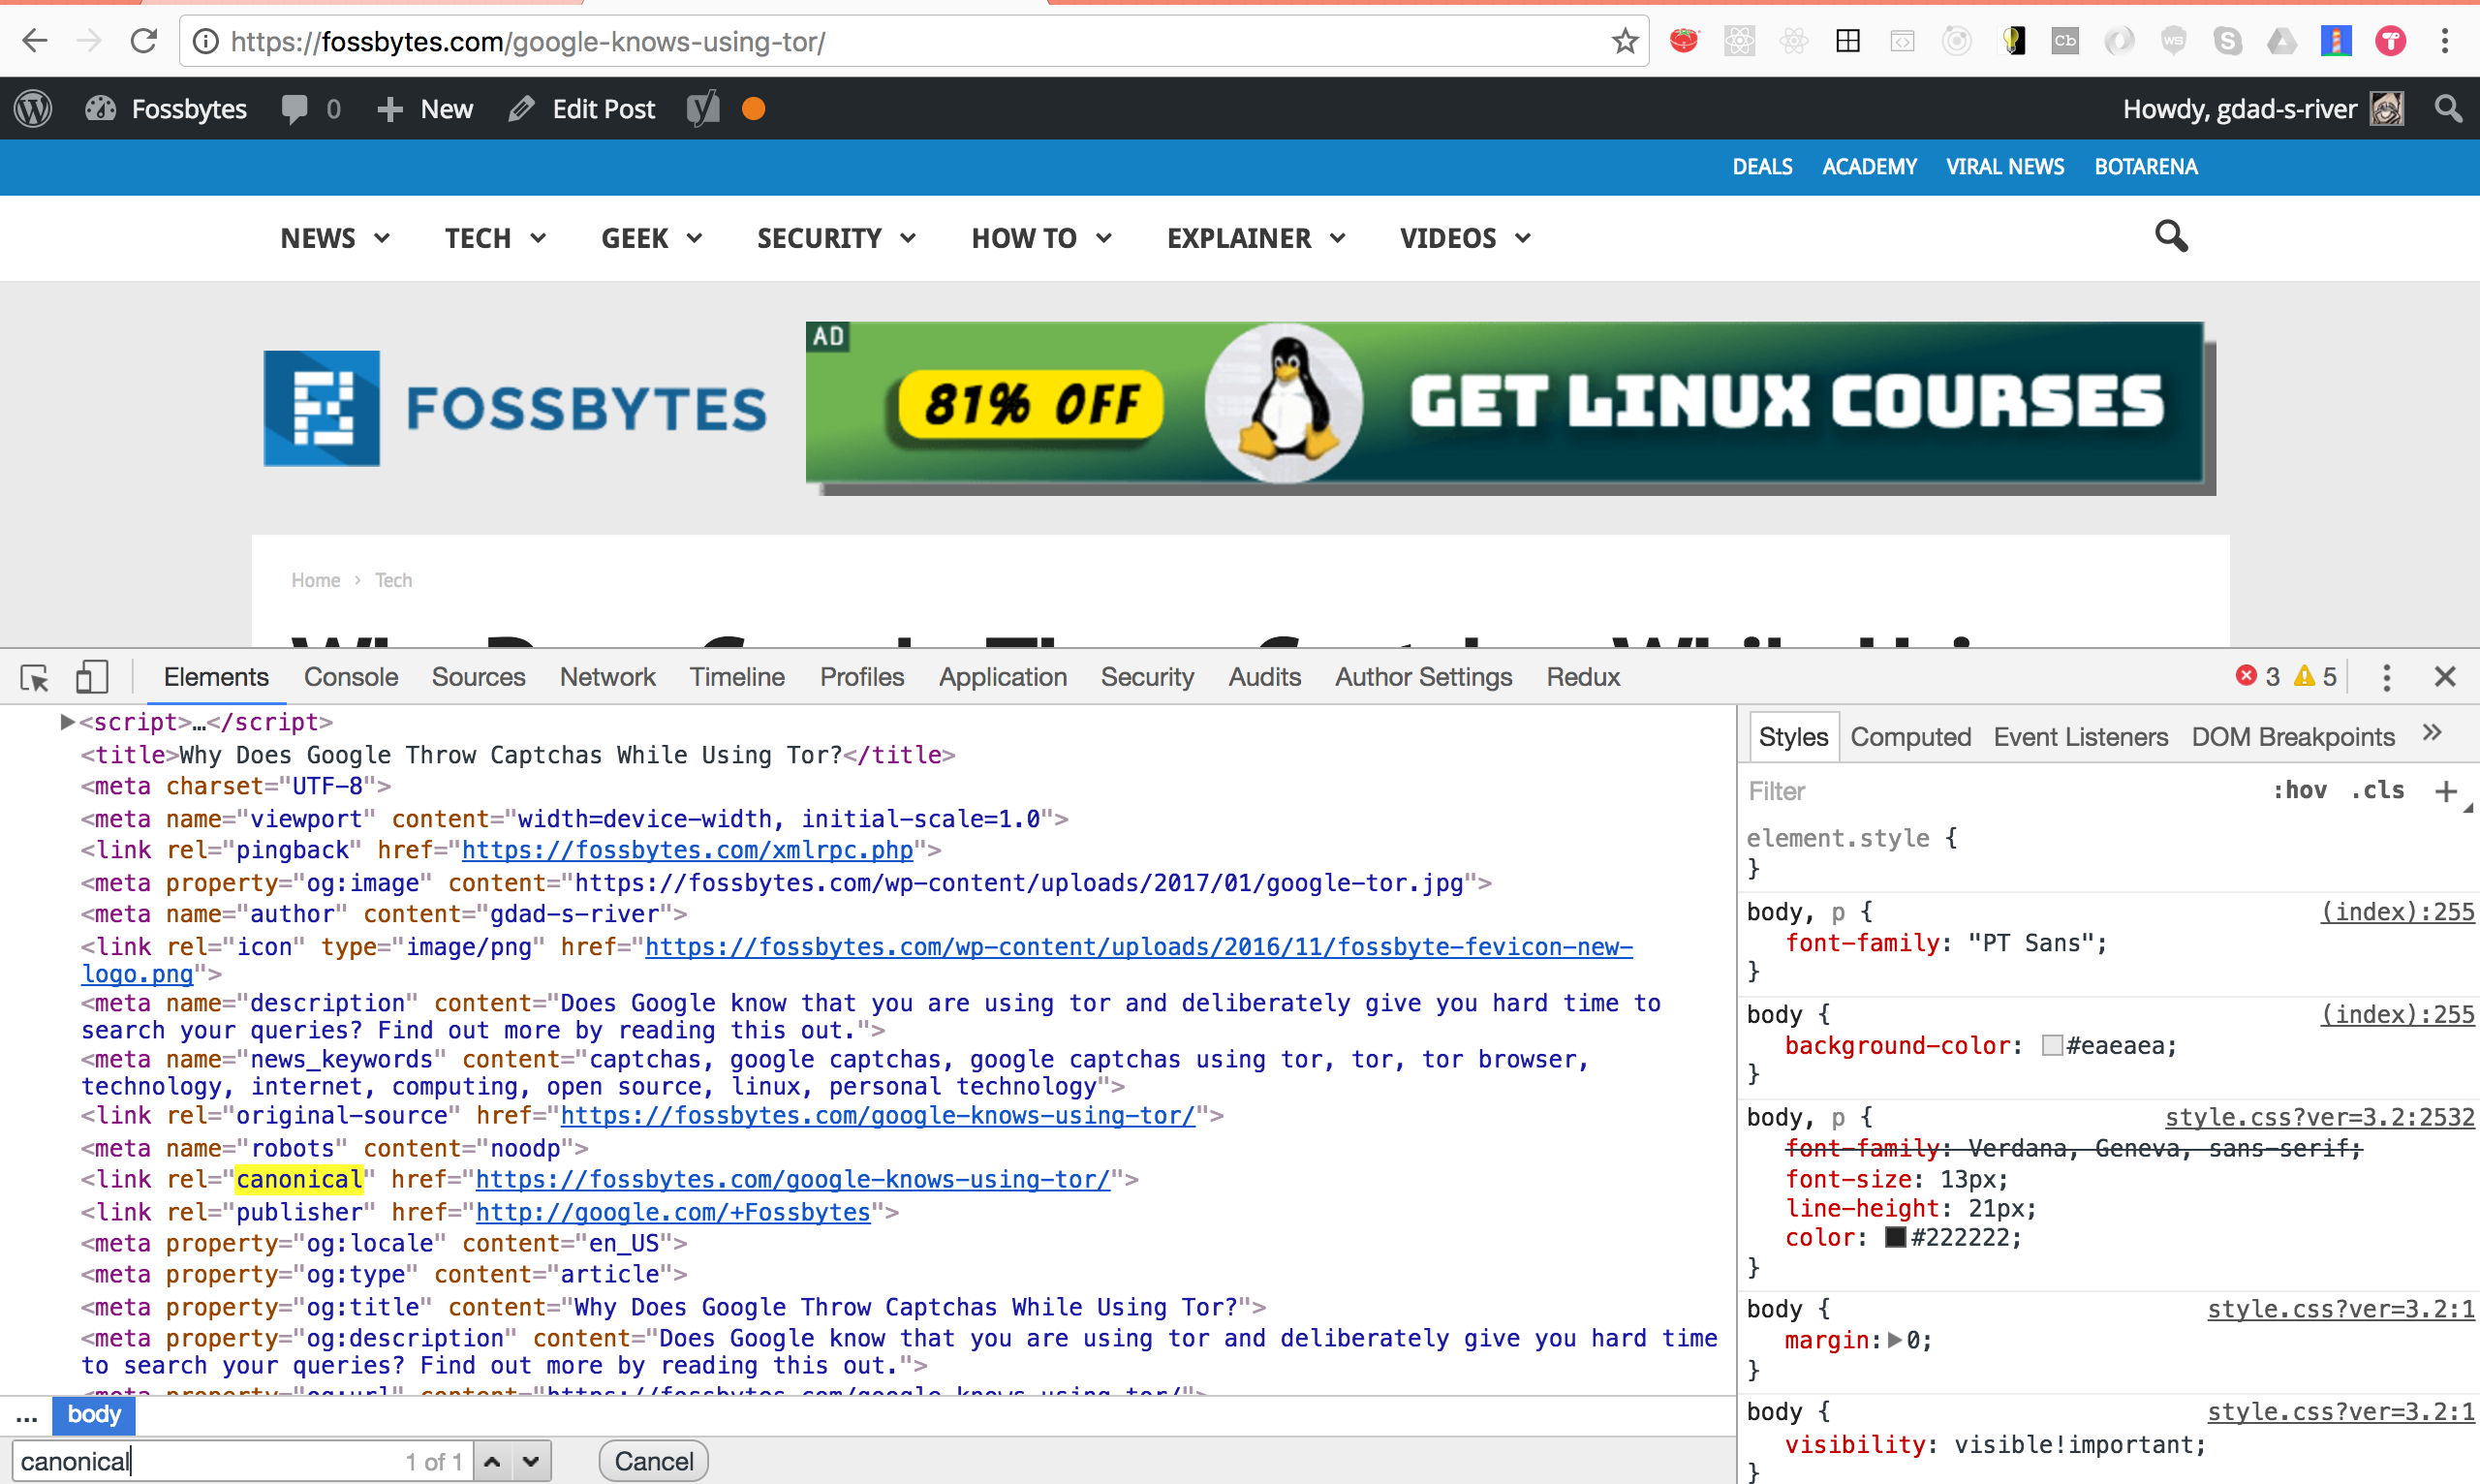Switch to the Computed pane
Viewport: 2480px width, 1484px height.
[x=1910, y=737]
